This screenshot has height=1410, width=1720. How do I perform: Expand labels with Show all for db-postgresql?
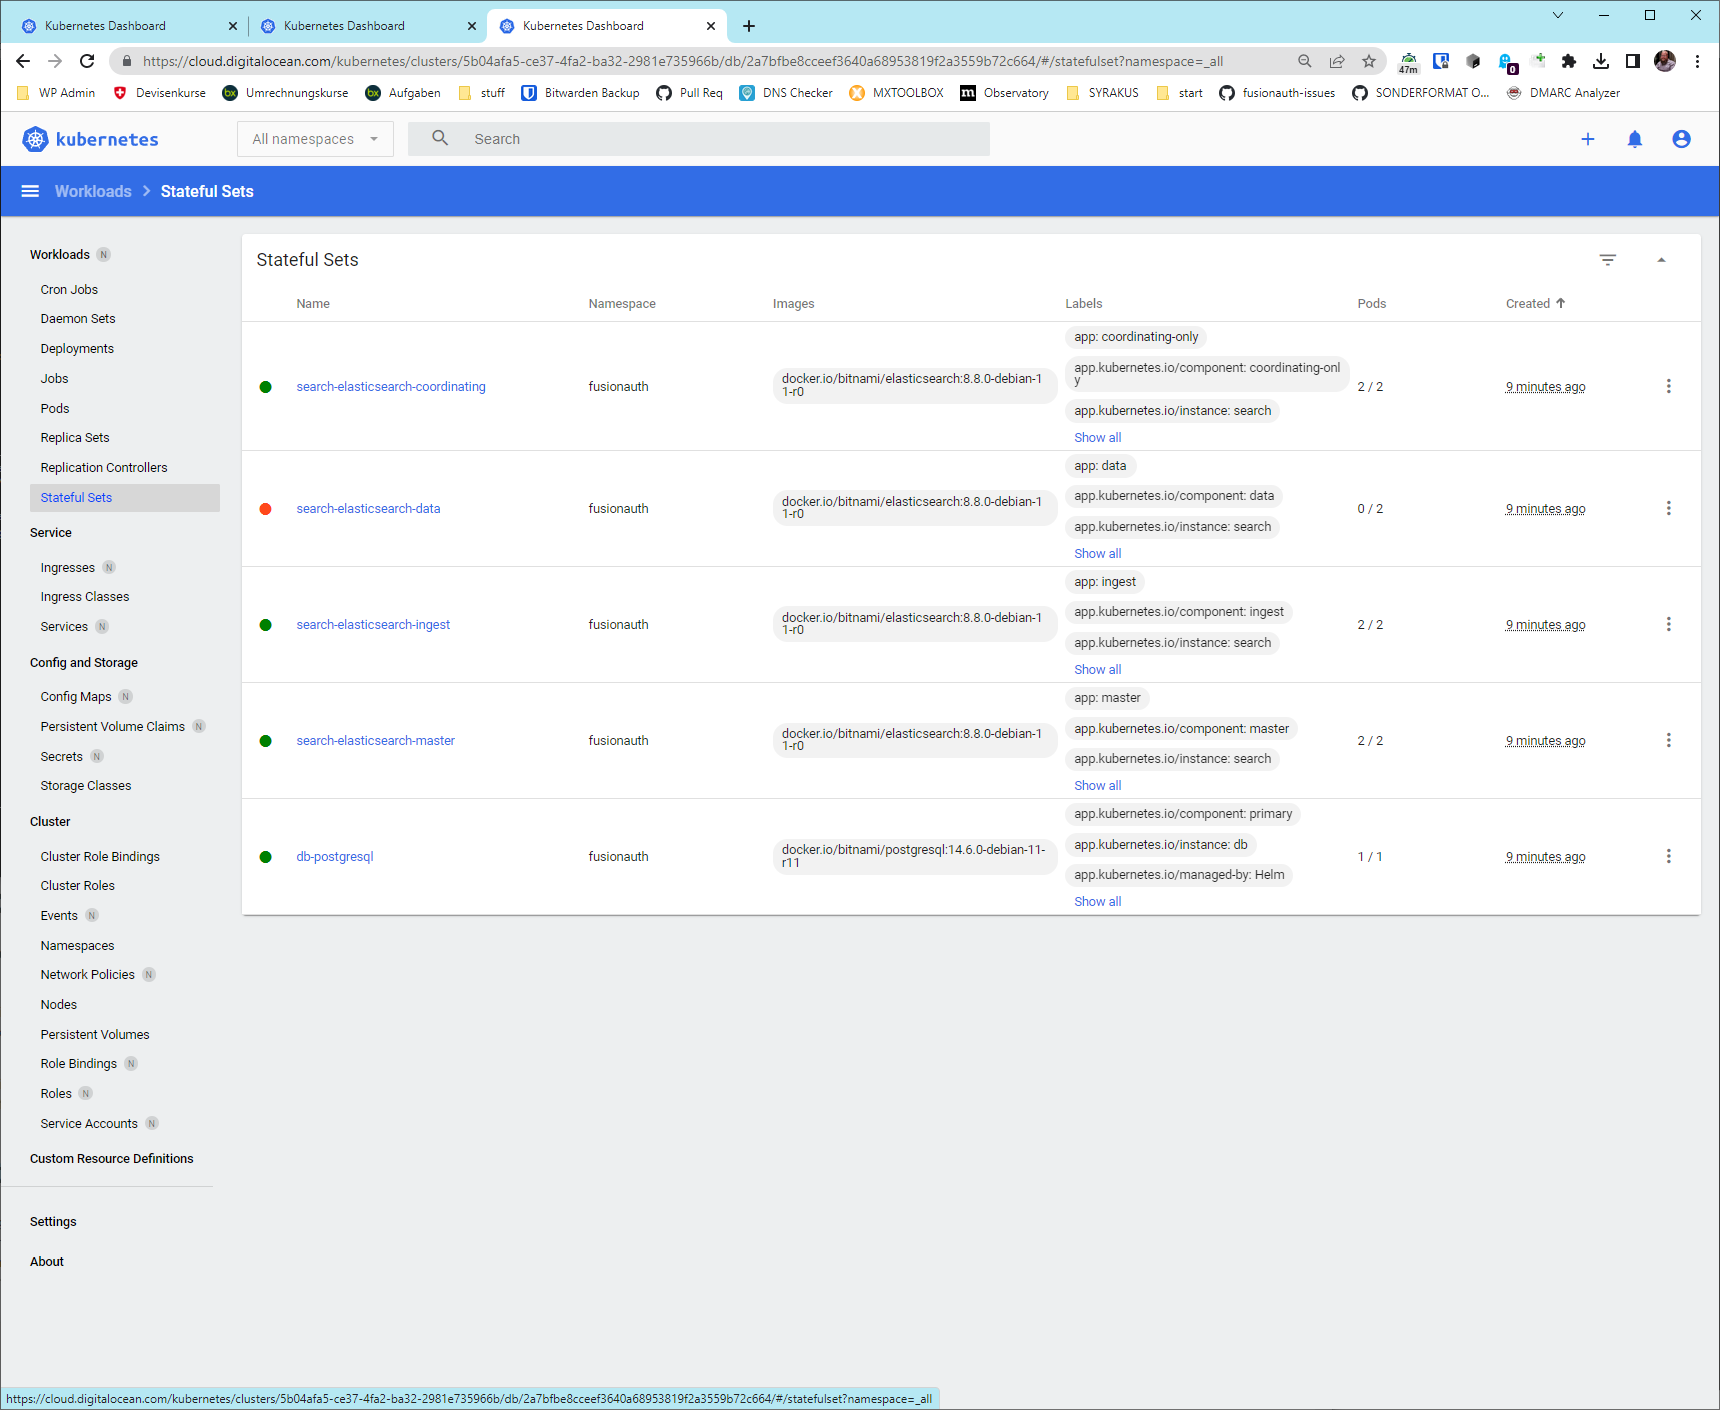pyautogui.click(x=1097, y=901)
